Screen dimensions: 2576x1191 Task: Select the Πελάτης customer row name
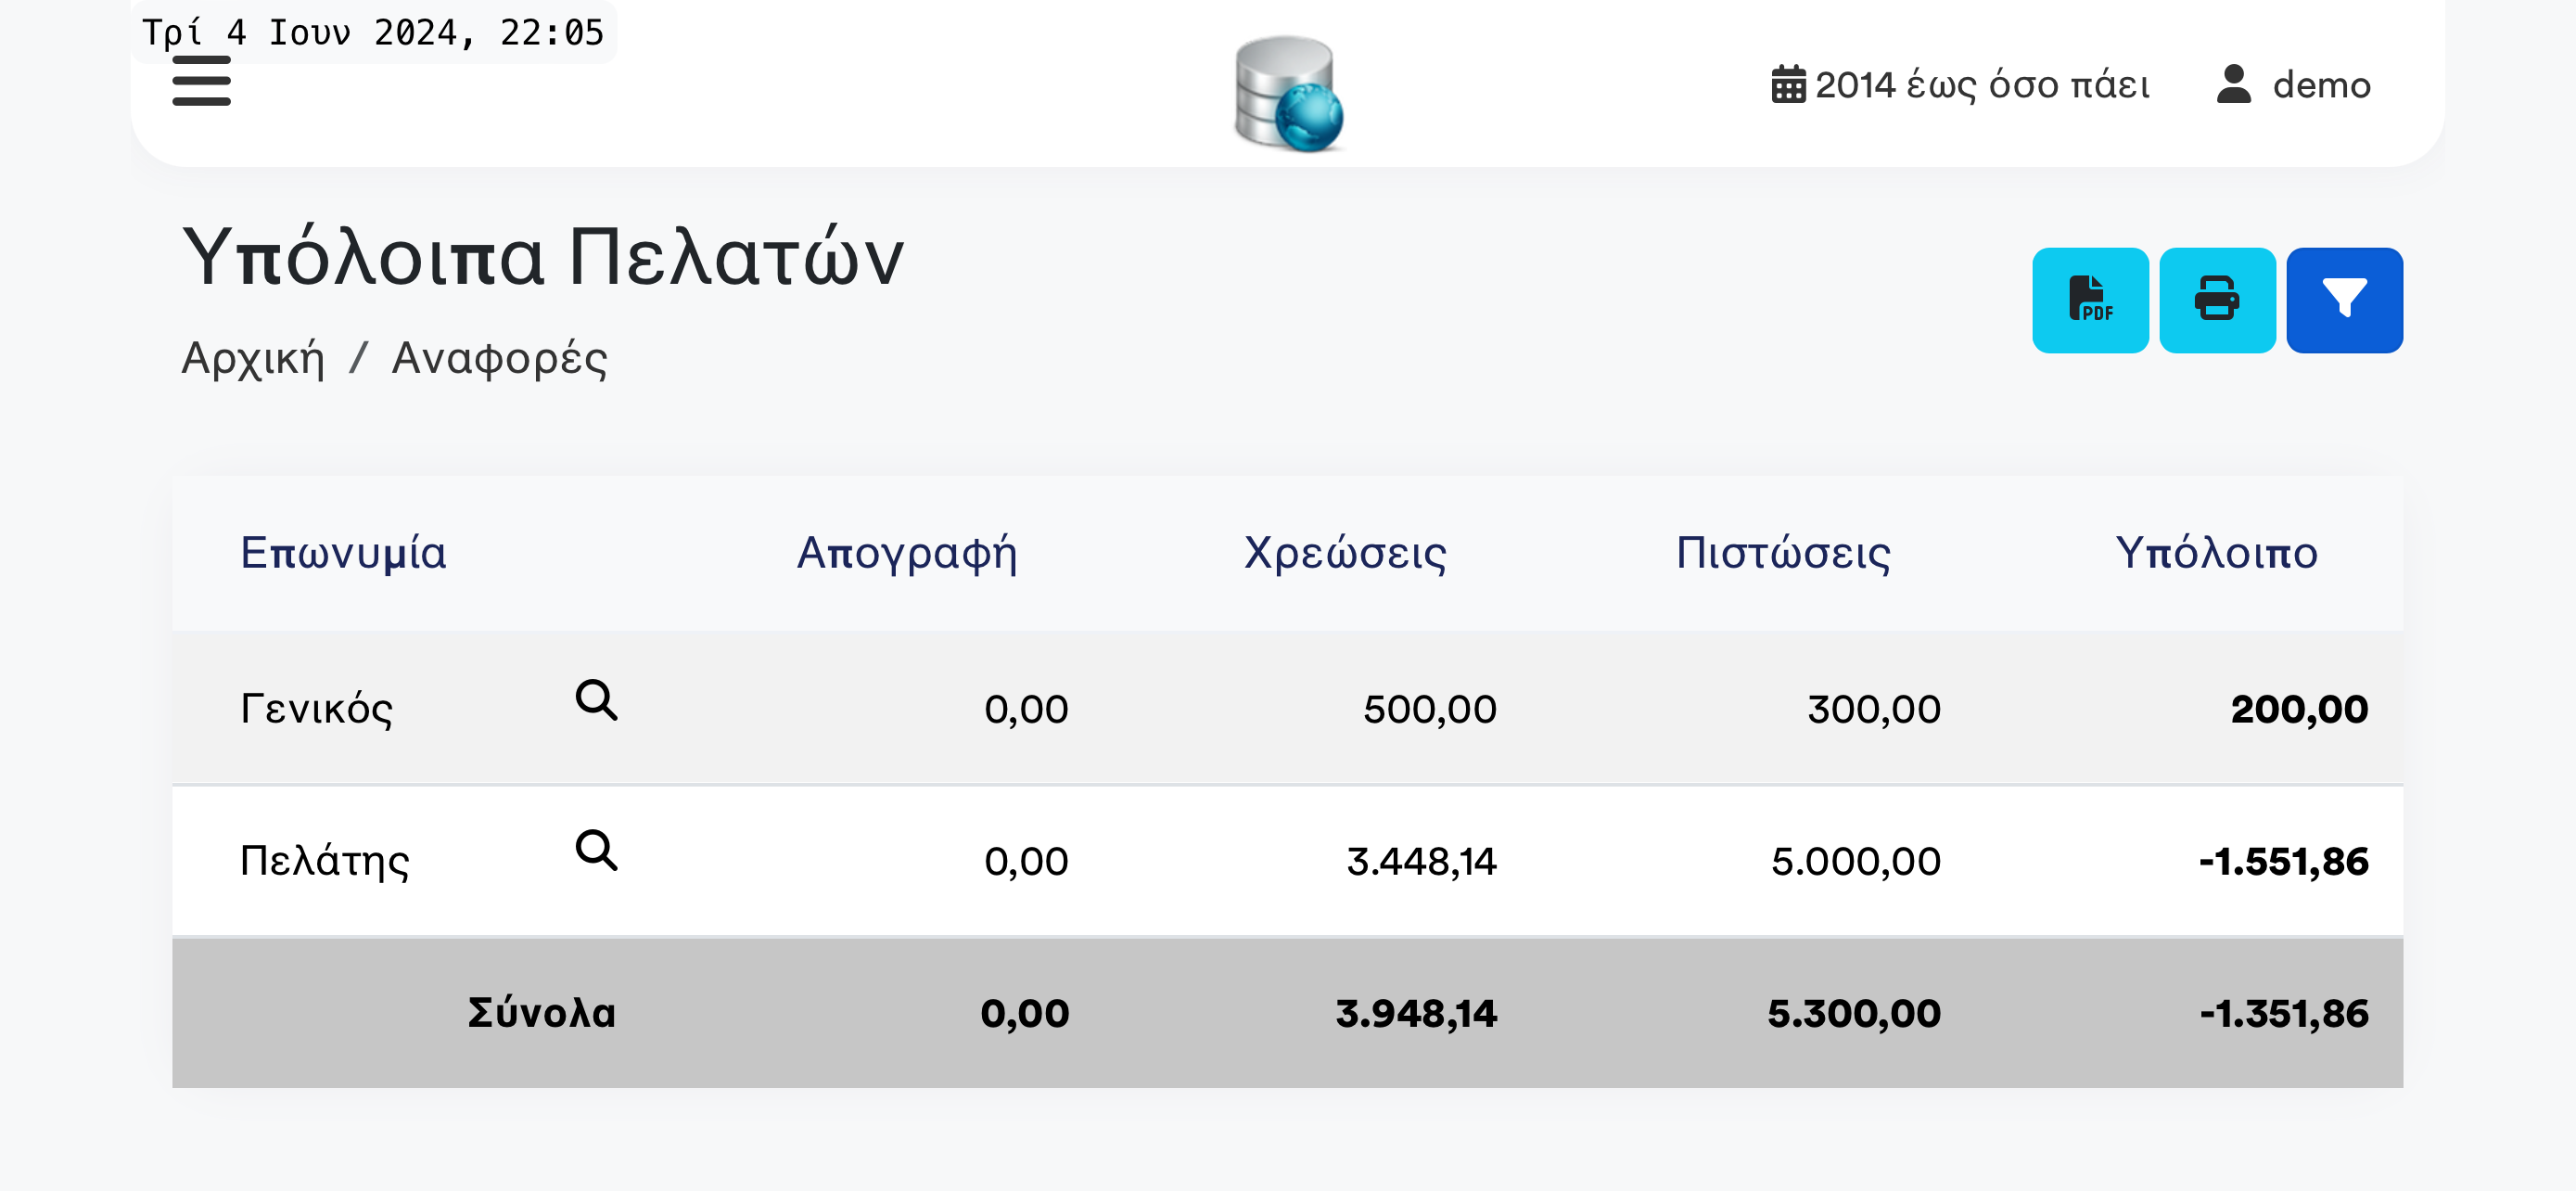tap(324, 860)
